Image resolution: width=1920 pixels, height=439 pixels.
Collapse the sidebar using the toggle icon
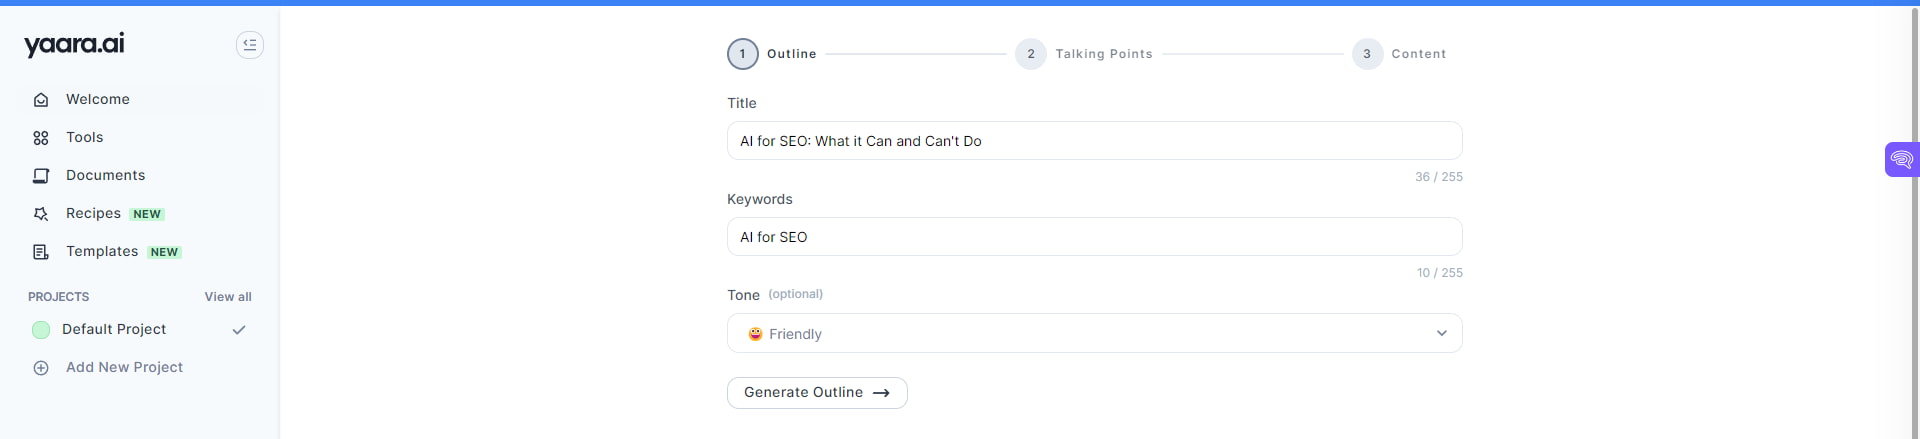tap(250, 44)
